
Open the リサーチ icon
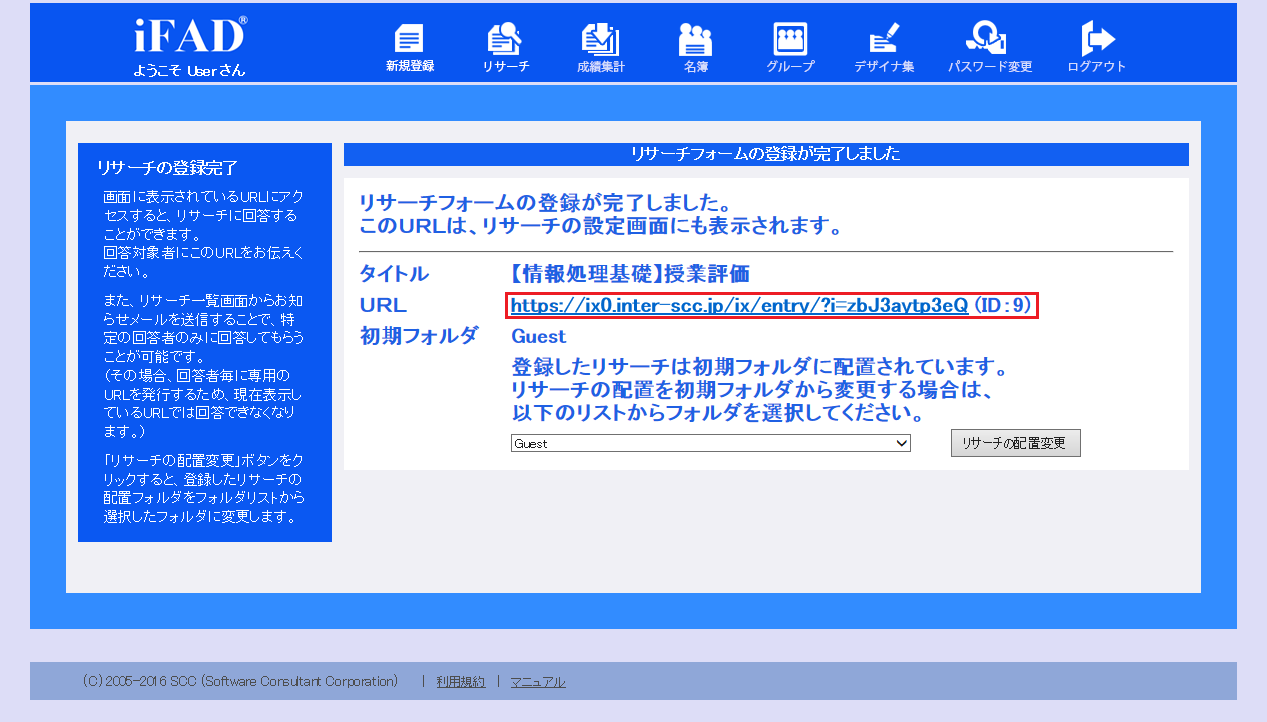tap(505, 48)
